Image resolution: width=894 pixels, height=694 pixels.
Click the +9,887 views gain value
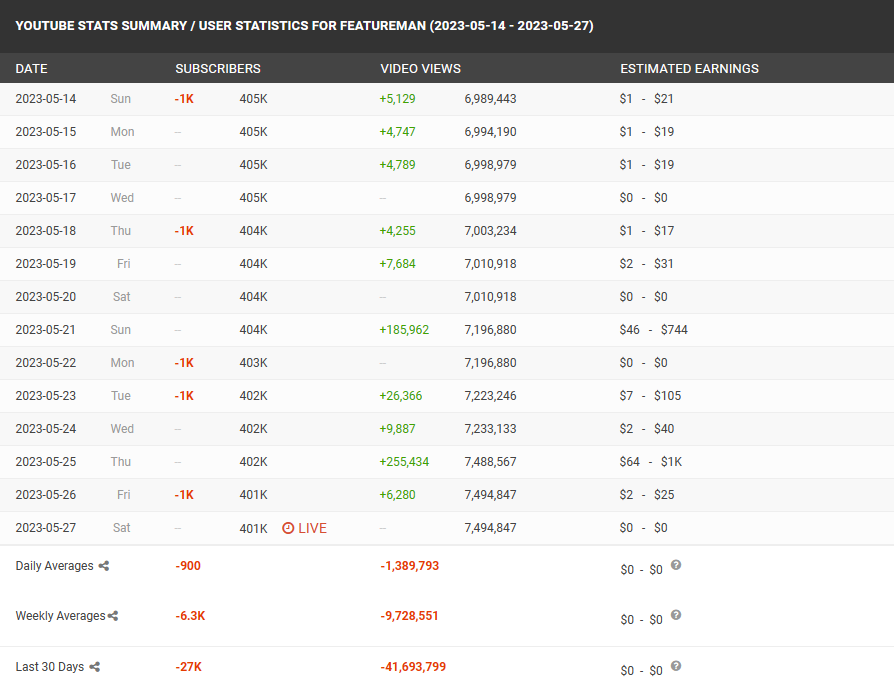(397, 429)
